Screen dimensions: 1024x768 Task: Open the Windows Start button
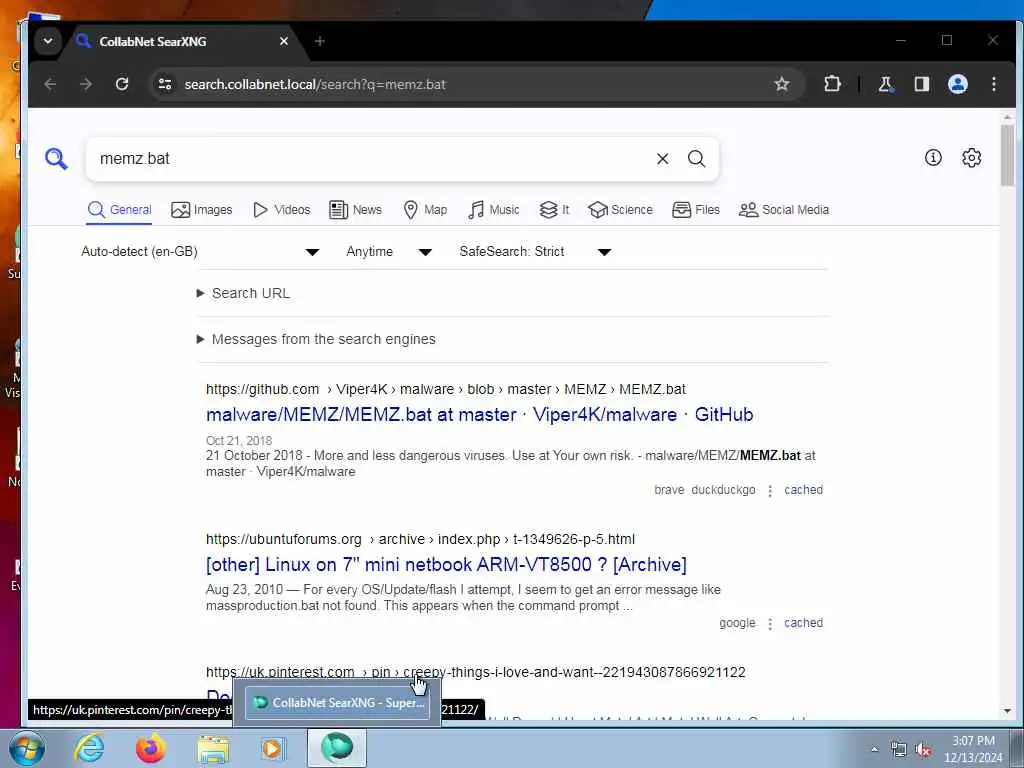pyautogui.click(x=26, y=748)
